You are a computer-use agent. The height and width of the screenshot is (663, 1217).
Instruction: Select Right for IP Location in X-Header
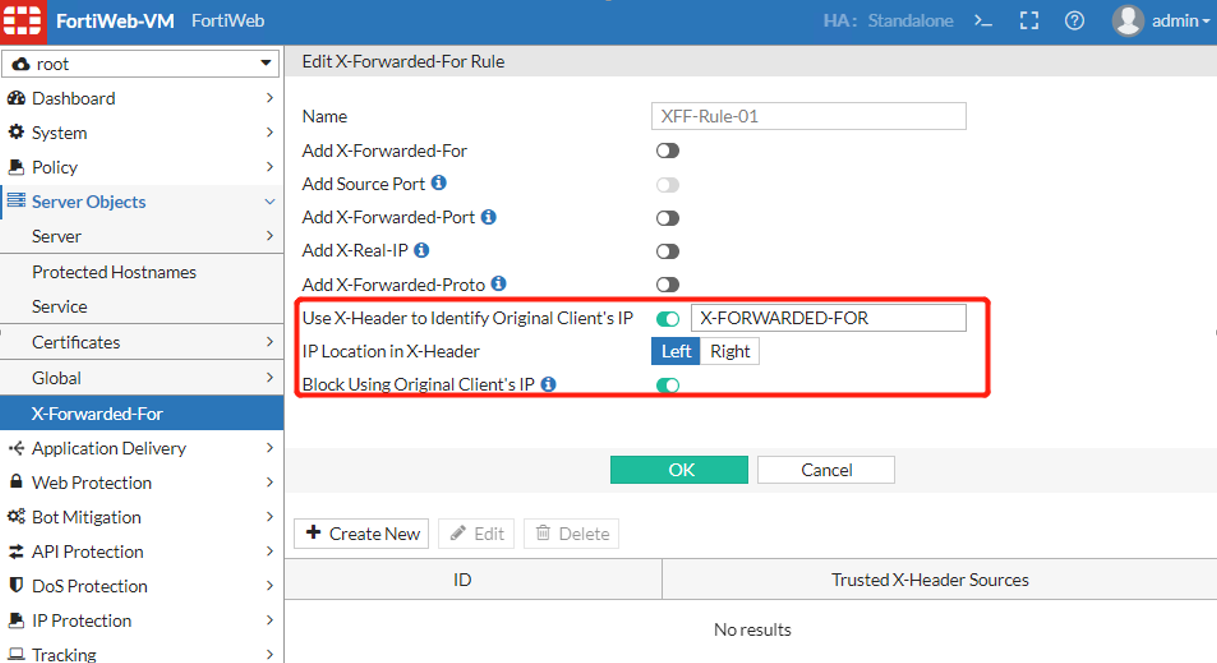coord(729,351)
